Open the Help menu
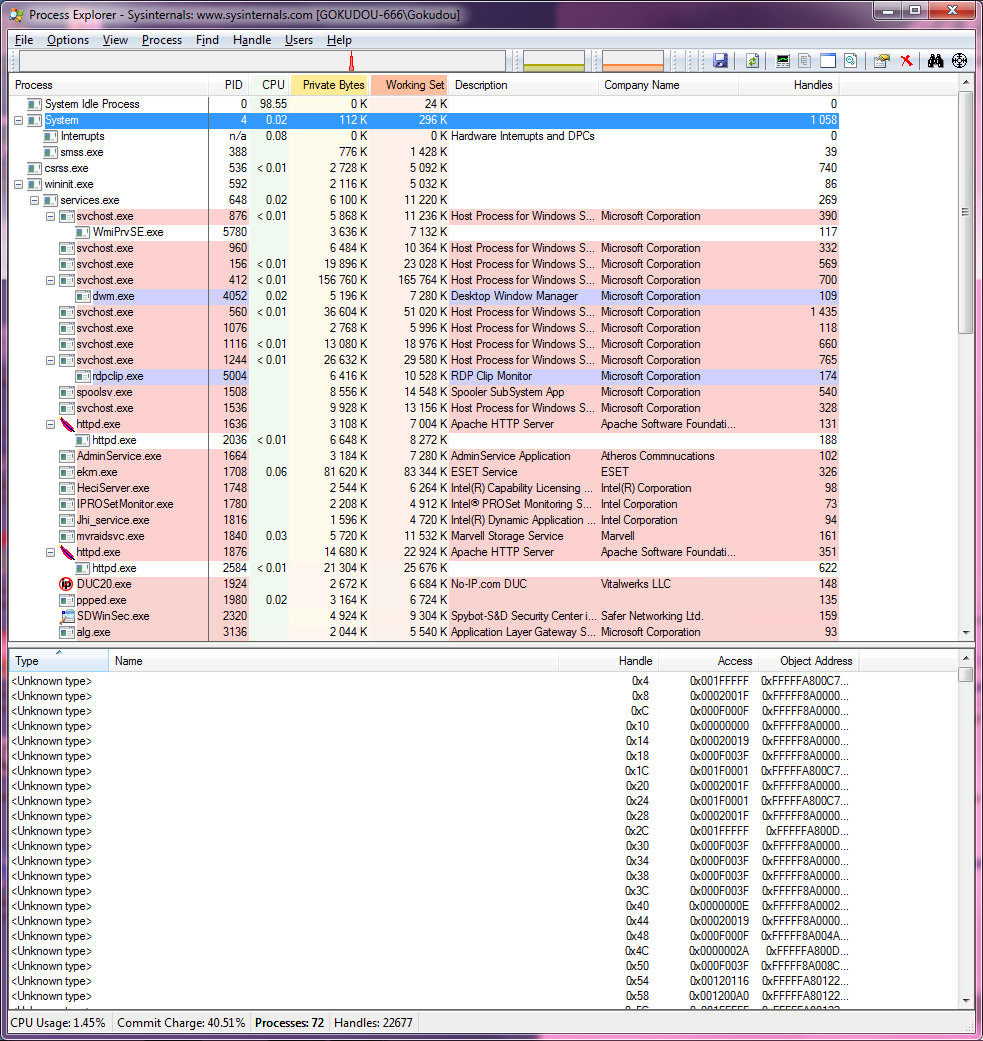The image size is (983, 1041). 339,40
